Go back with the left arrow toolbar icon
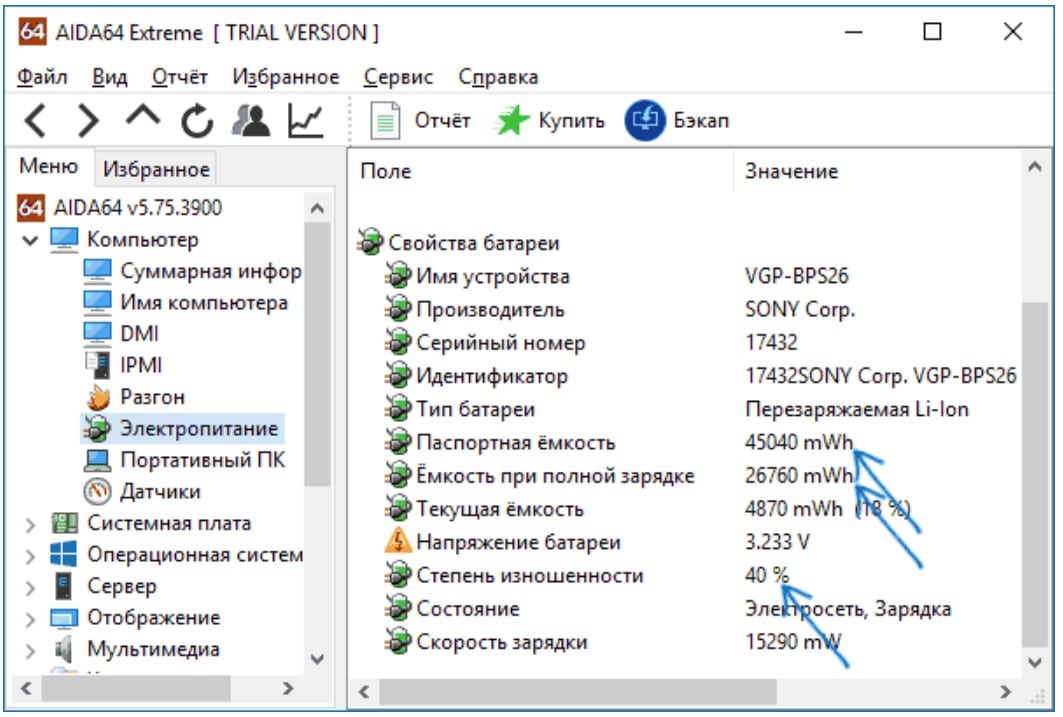Viewport: 1063px width, 717px height. (x=35, y=121)
